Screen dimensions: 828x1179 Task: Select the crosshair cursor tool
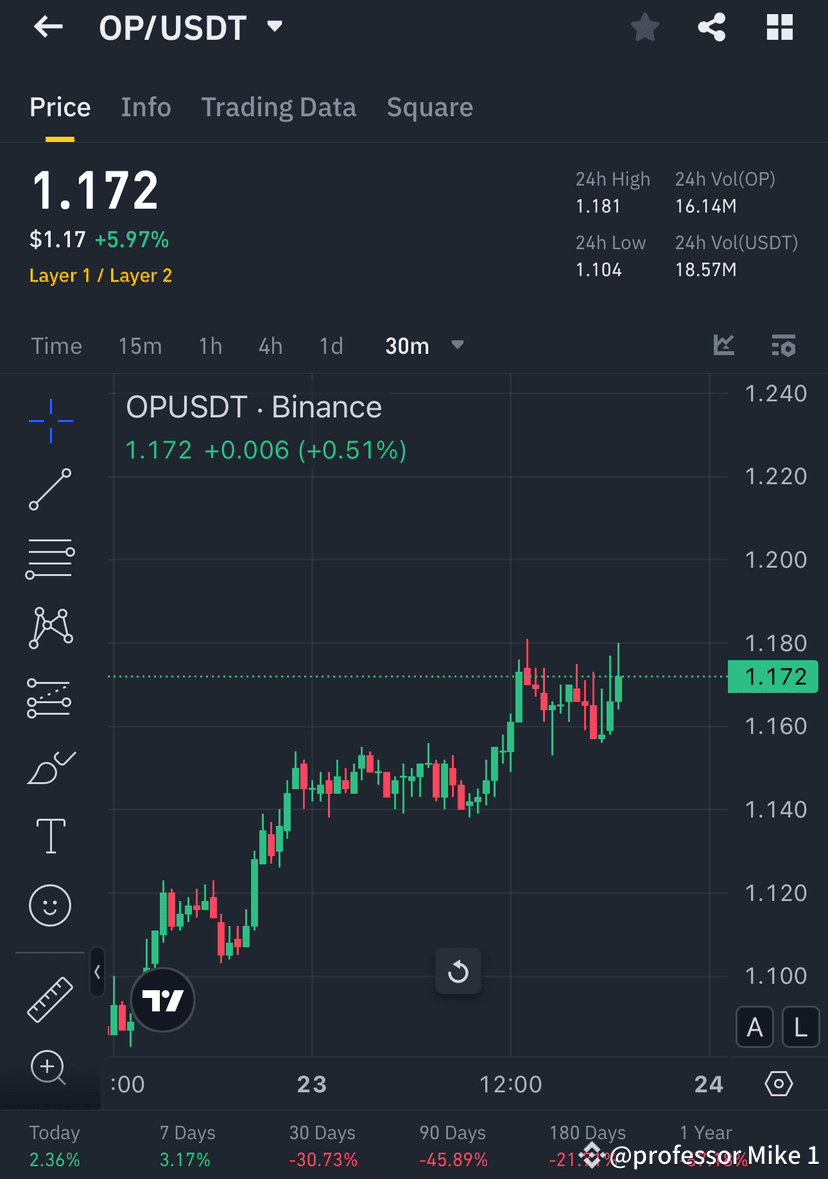[49, 421]
